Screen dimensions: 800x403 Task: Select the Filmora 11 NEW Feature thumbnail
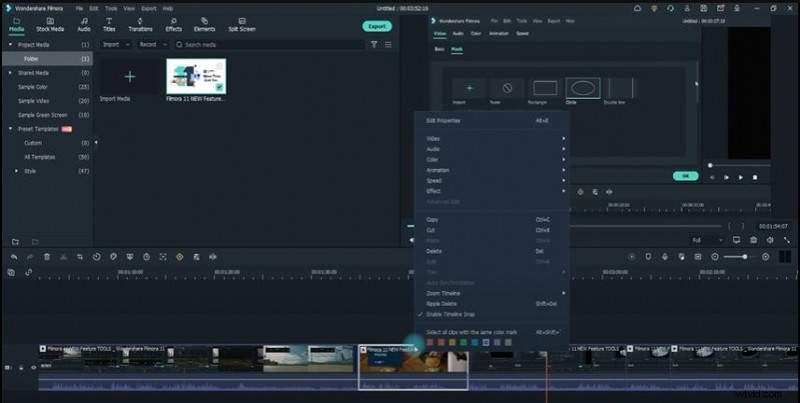point(196,77)
